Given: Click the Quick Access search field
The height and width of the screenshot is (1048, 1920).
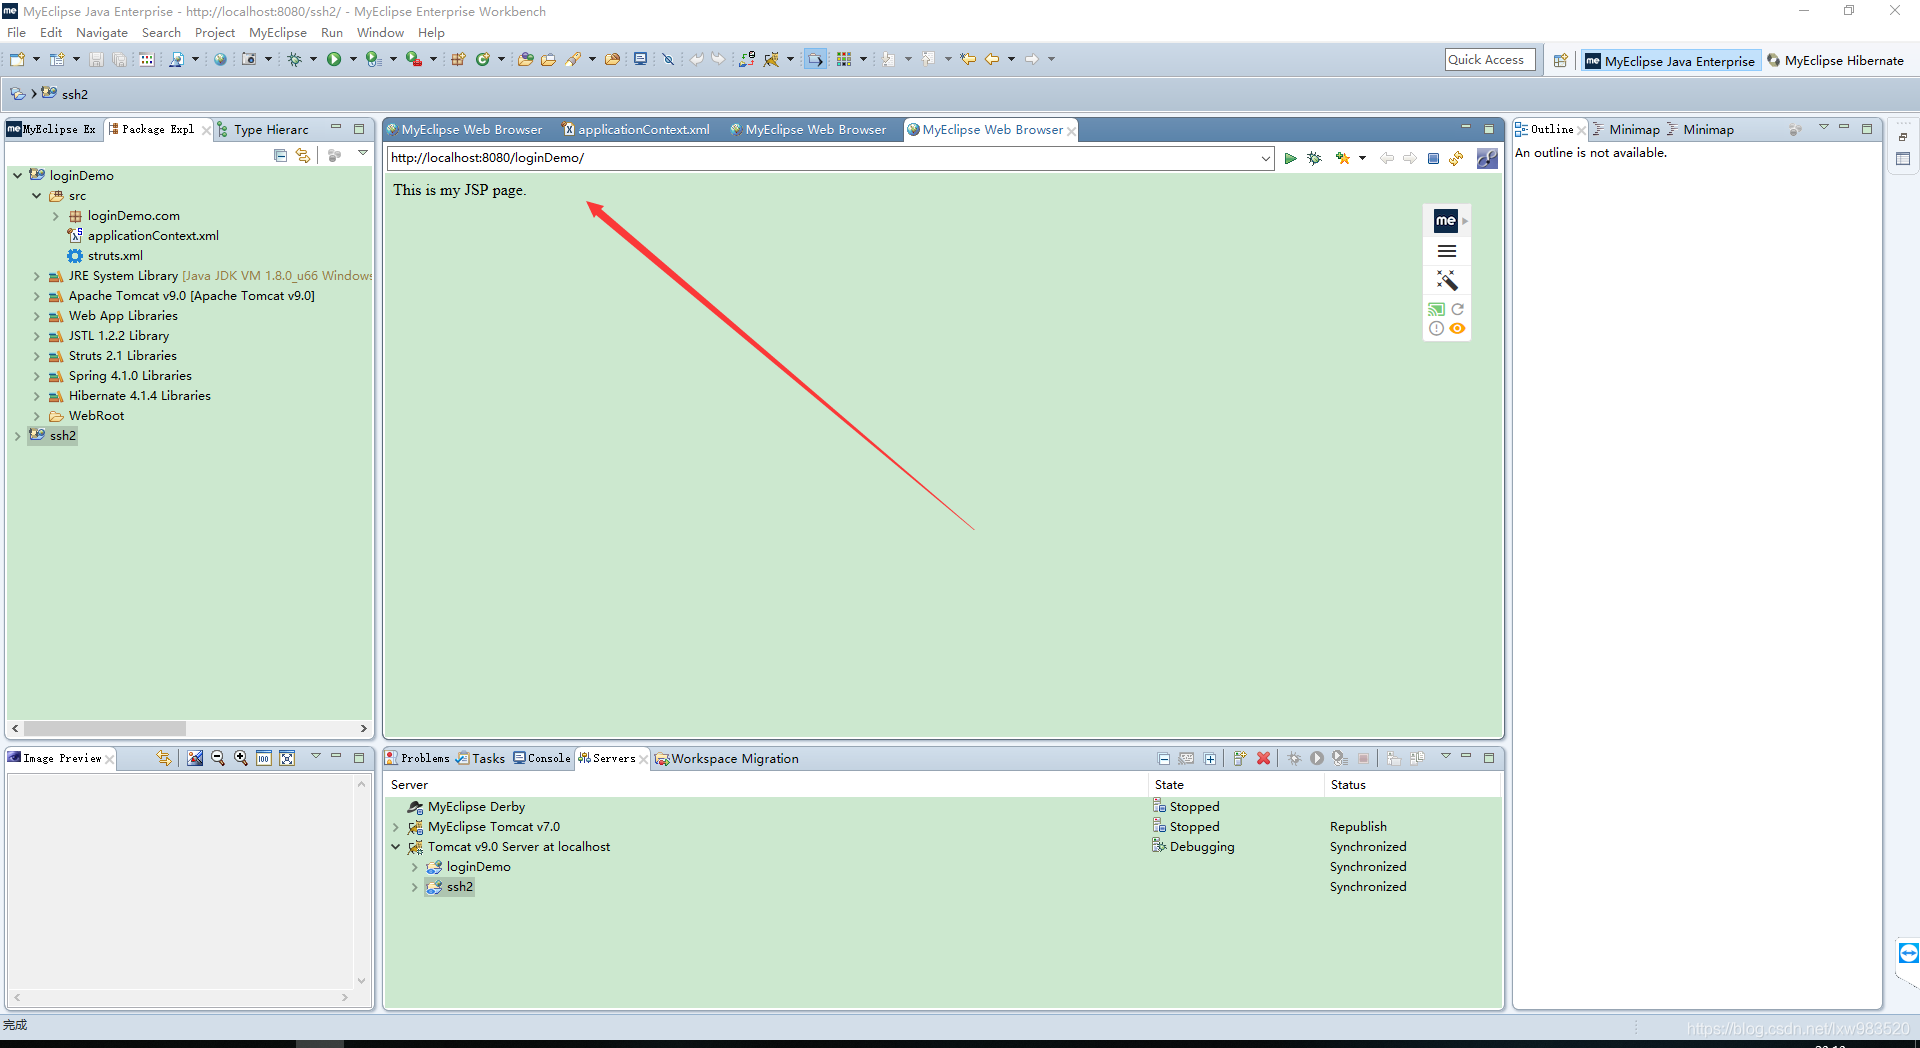Looking at the screenshot, I should click(x=1488, y=60).
